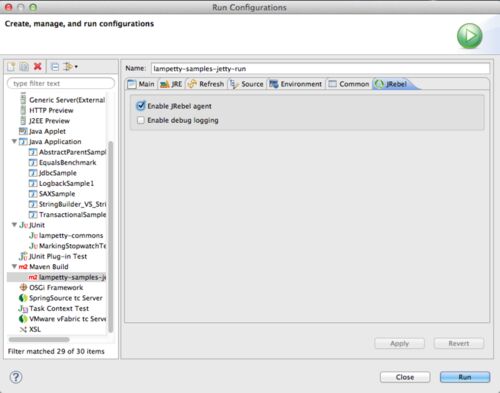The height and width of the screenshot is (393, 500).
Task: Check Enable debug logging checkbox
Action: coord(141,120)
